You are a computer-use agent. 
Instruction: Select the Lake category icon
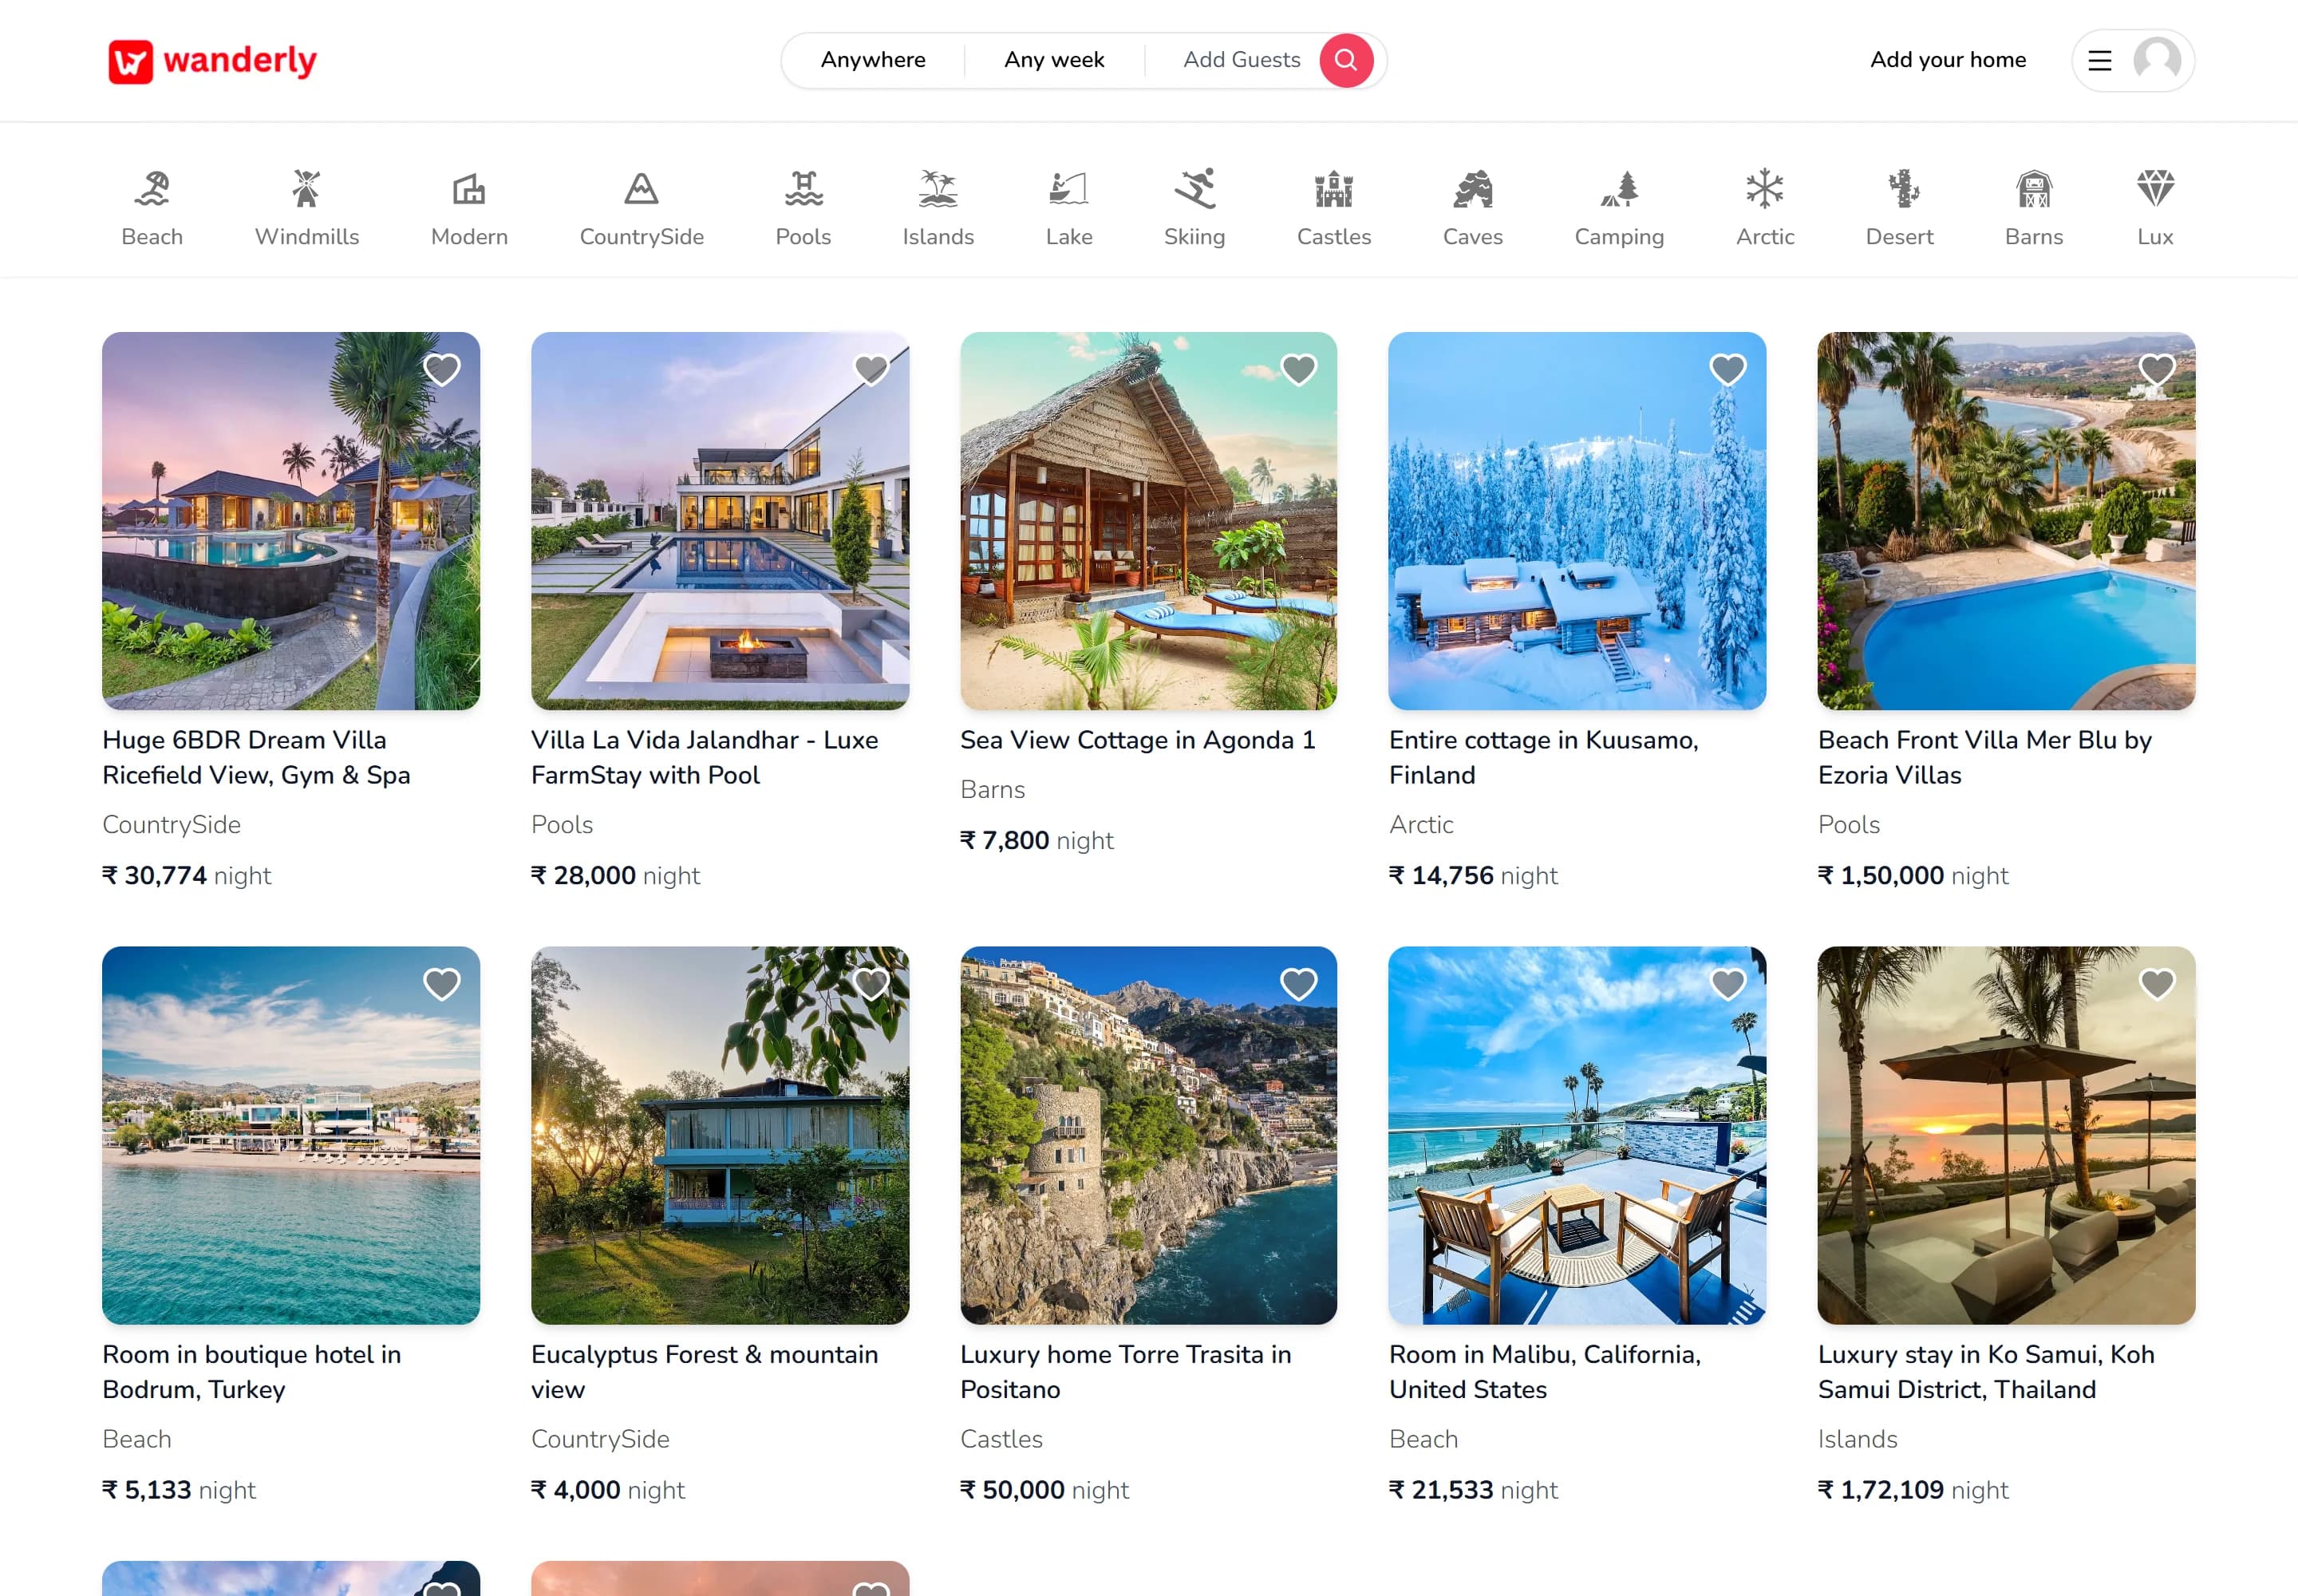(x=1068, y=188)
